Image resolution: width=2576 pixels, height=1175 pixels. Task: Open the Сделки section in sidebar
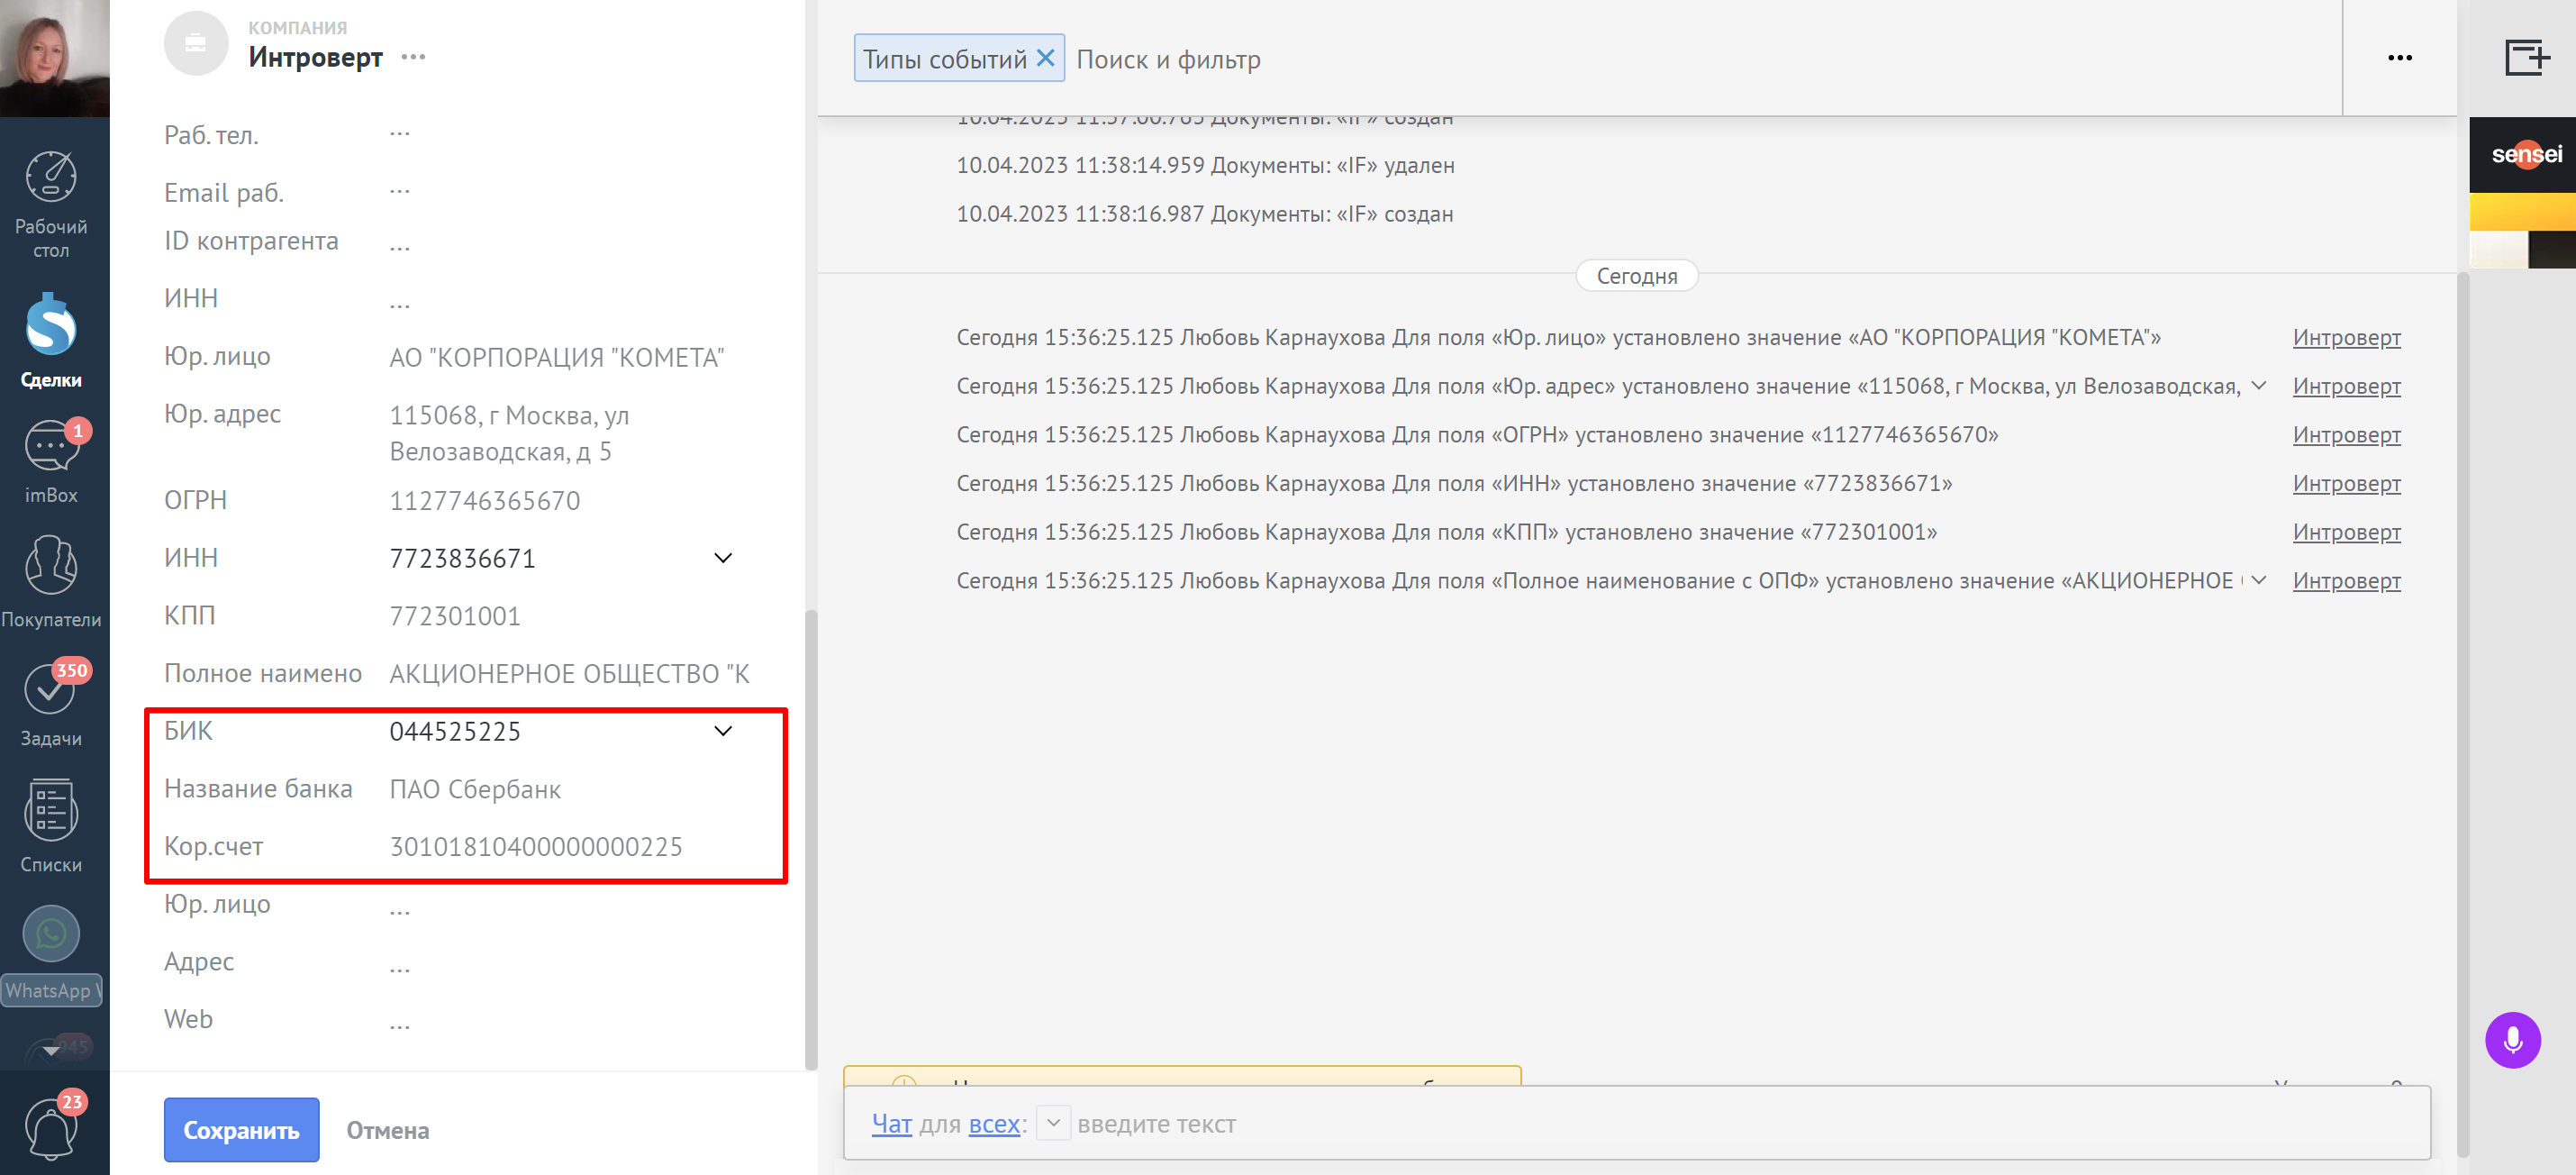click(x=51, y=340)
